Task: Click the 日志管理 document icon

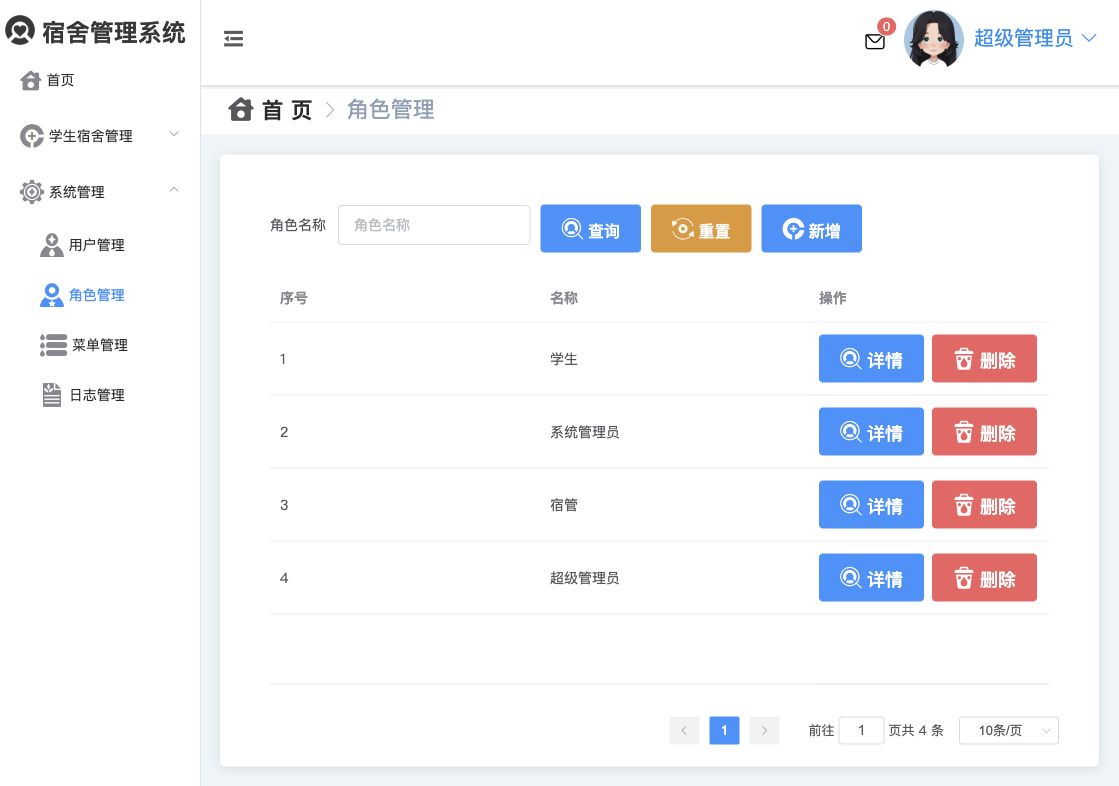Action: point(52,395)
